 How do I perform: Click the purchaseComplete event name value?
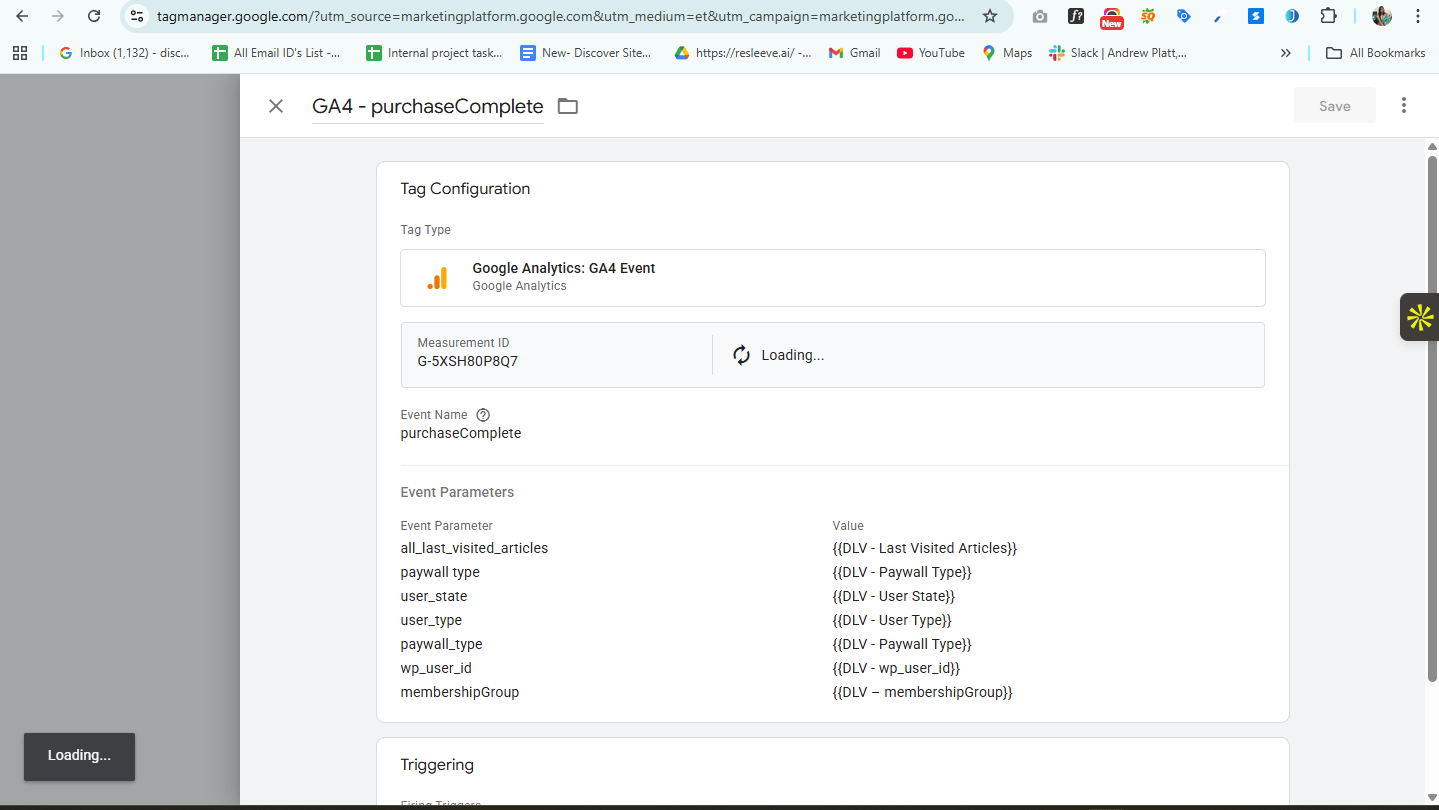[461, 433]
